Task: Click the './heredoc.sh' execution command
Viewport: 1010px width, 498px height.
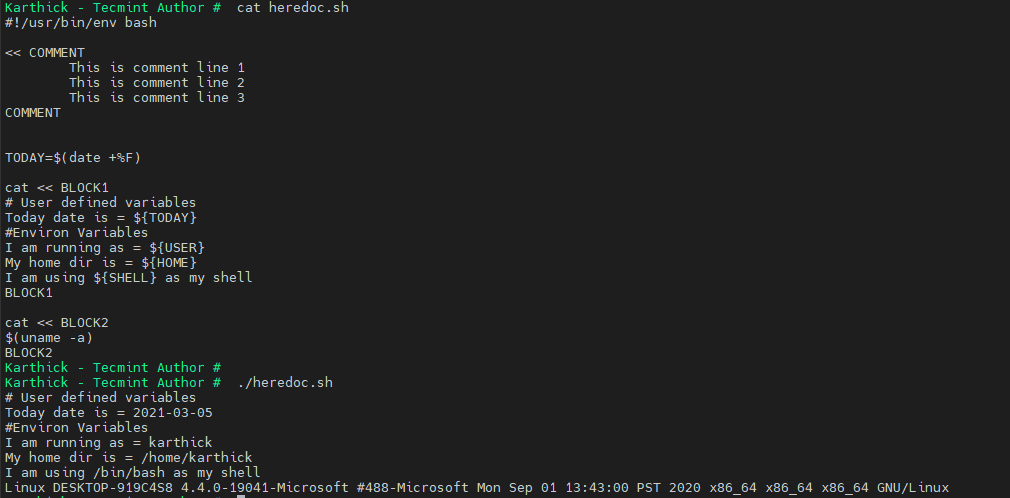Action: pyautogui.click(x=285, y=382)
